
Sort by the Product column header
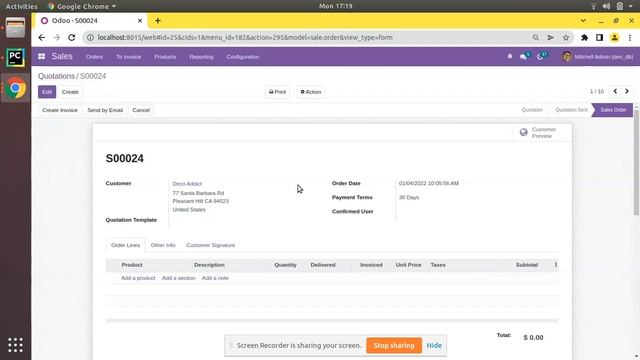(132, 265)
